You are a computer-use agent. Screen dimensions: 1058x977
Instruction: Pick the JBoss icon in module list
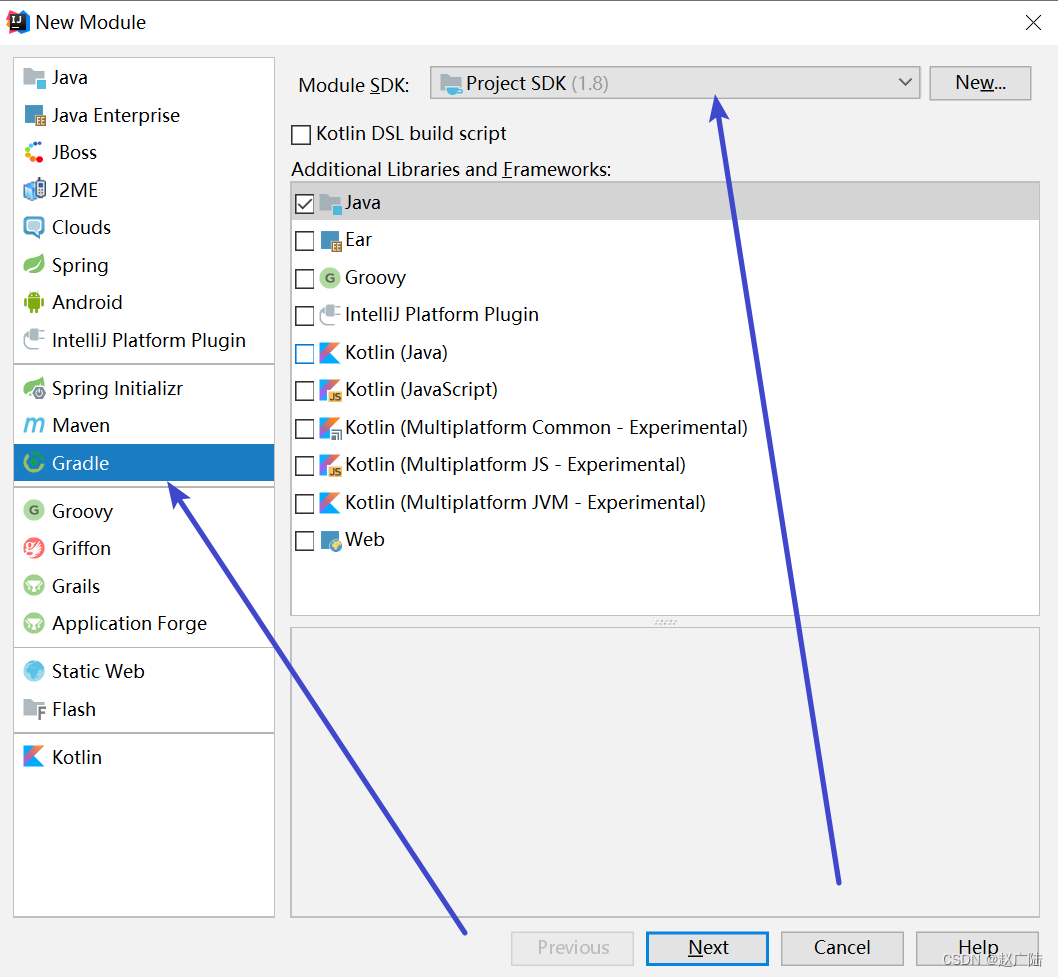(x=34, y=152)
